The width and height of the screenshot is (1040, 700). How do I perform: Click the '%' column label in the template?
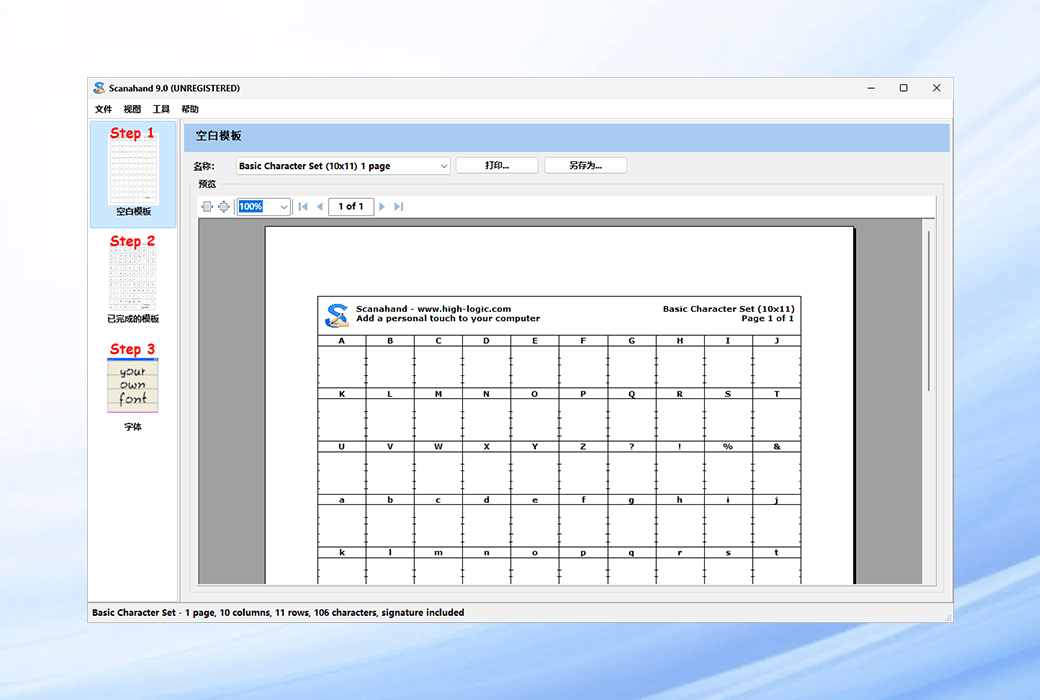728,447
